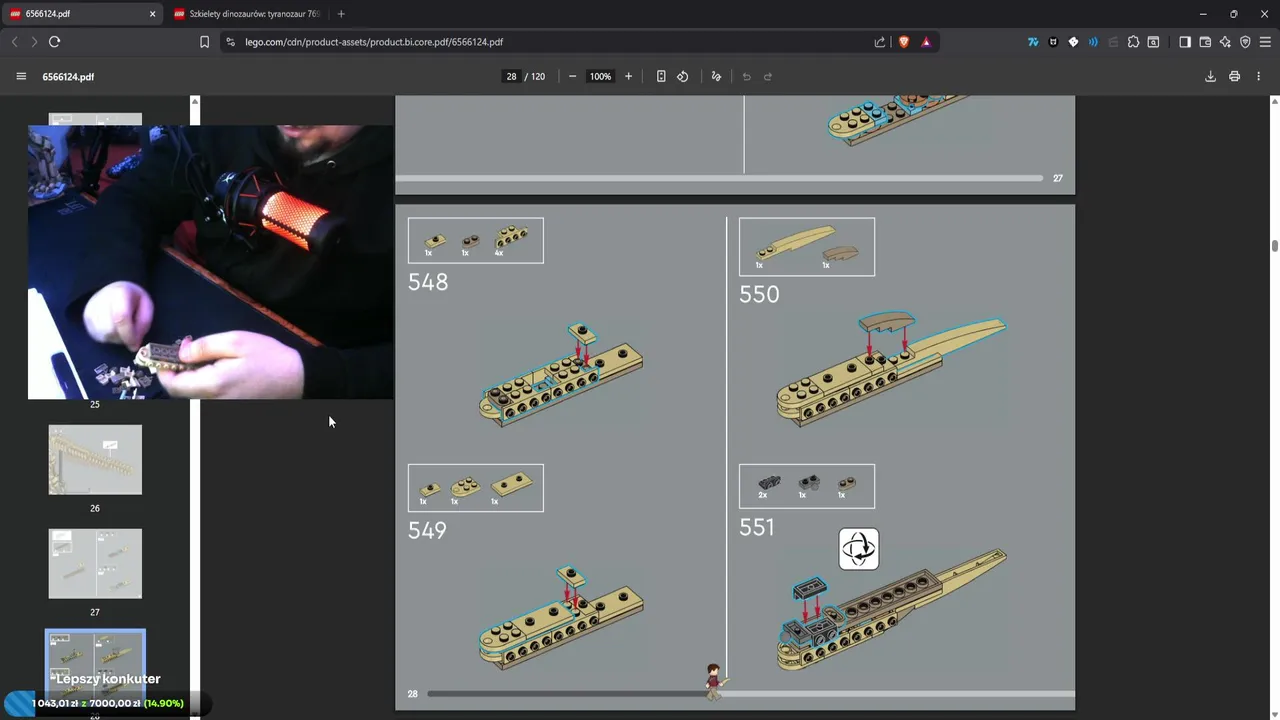Viewport: 1280px width, 720px height.
Task: Click the main document vertical scrollbar thumb
Action: coord(1274,246)
